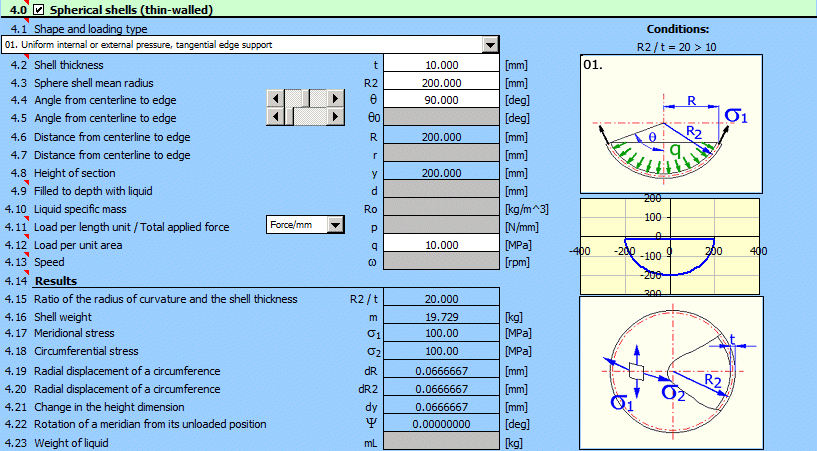Click the grayed load per length p field

tap(441, 227)
